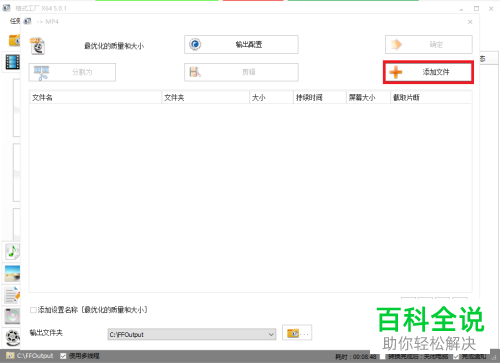Sort by 截取片断 column header
500x364 pixels.
click(431, 97)
